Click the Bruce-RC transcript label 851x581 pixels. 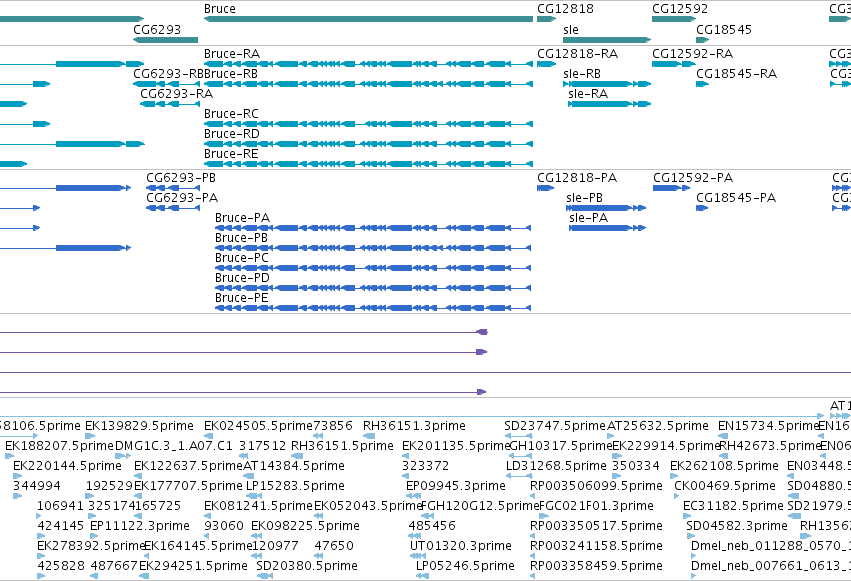[x=231, y=114]
